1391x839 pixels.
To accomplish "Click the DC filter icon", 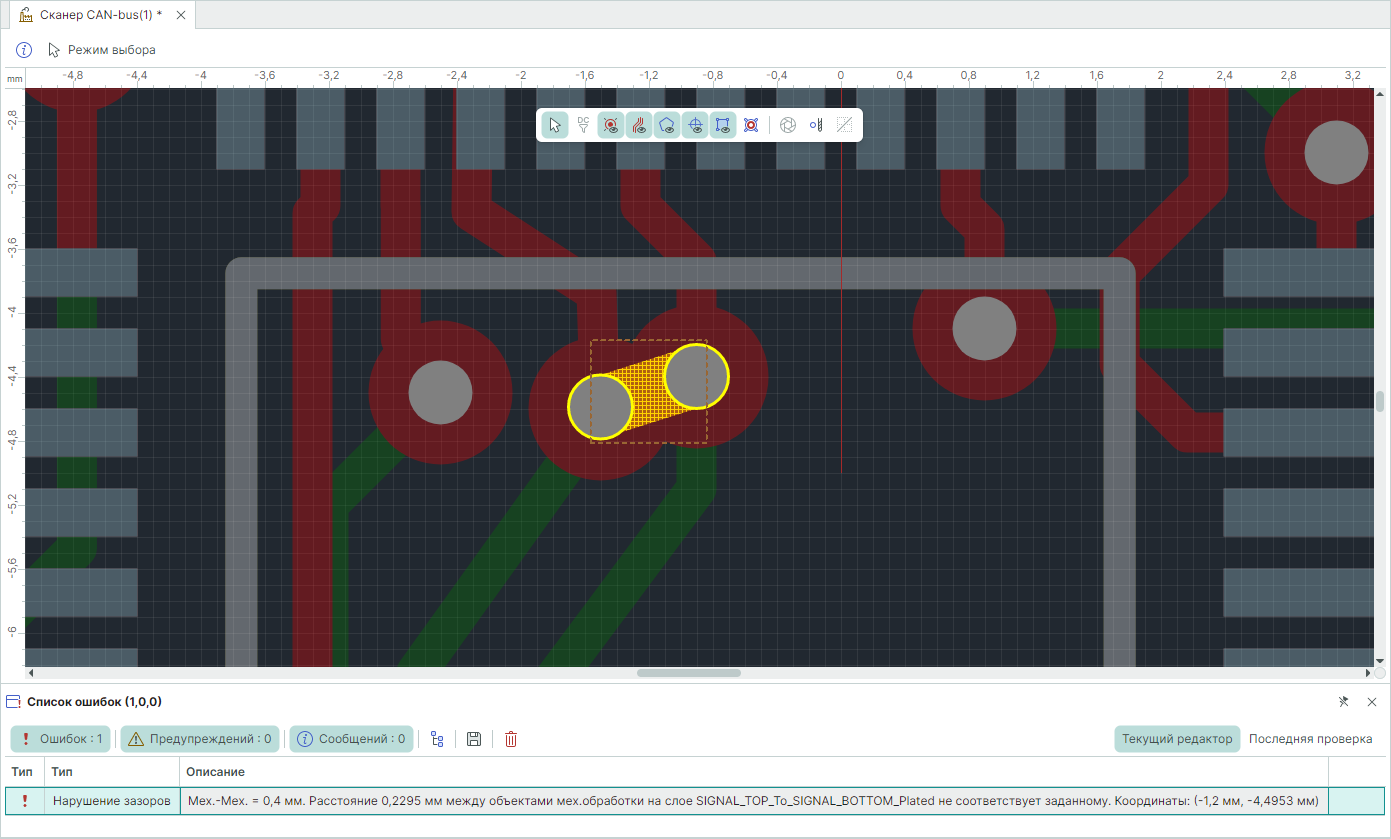I will point(583,125).
